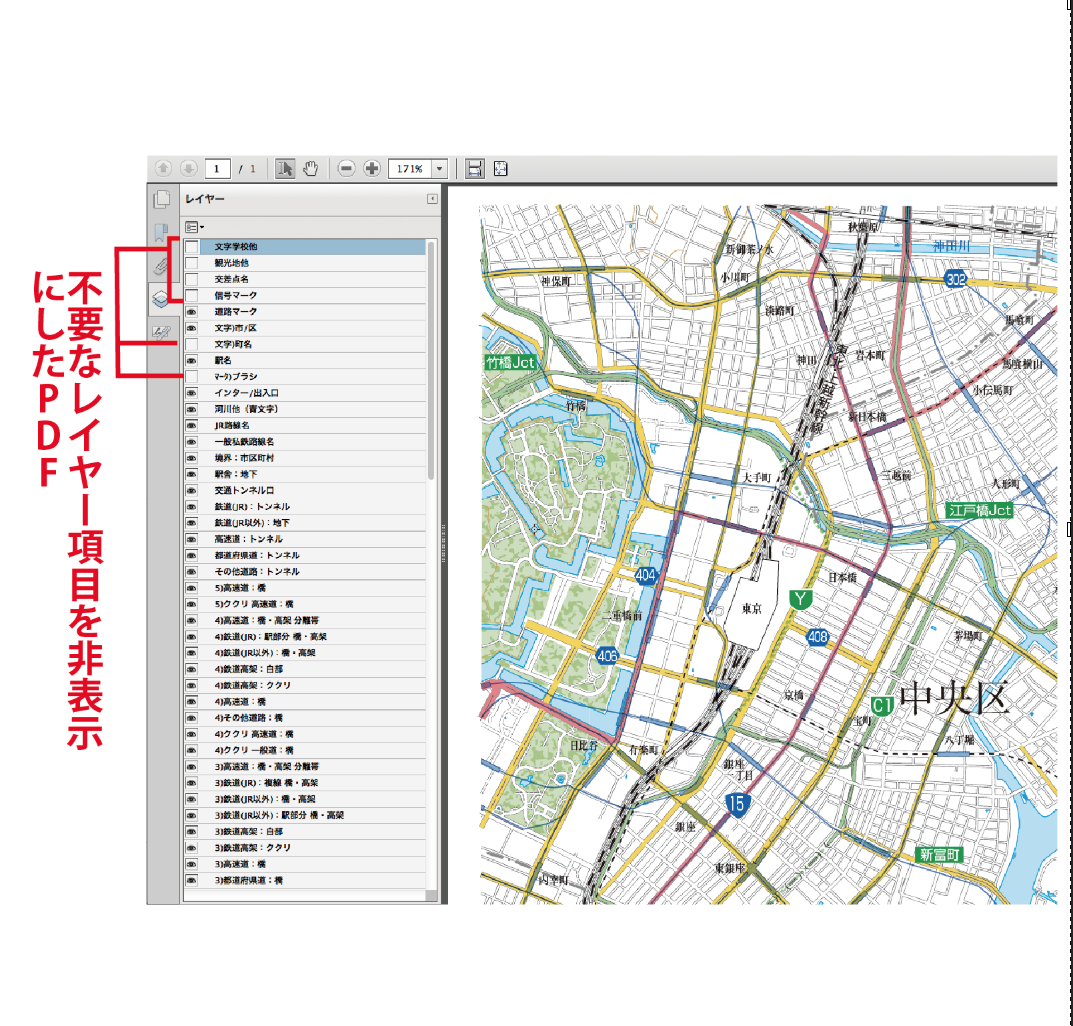This screenshot has height=1026, width=1073.
Task: Click the 新富町 green label on map
Action: pos(940,855)
